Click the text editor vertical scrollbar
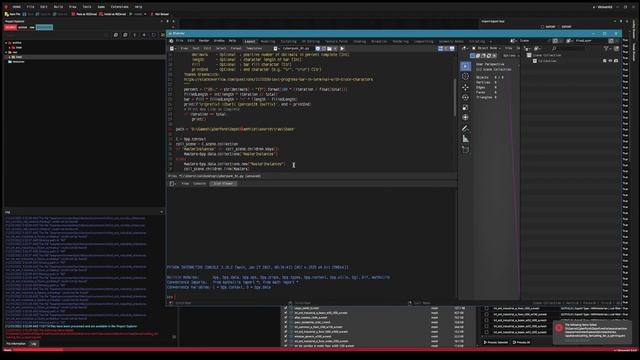 [x=455, y=97]
